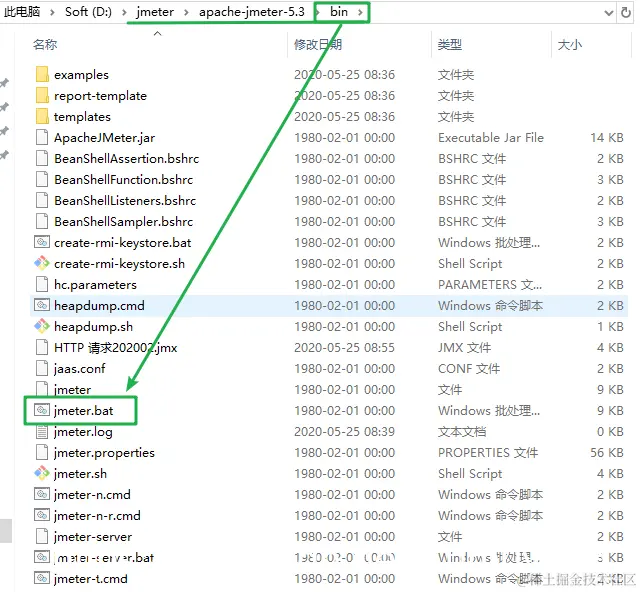This screenshot has height=592, width=641.
Task: Select the heapdump.cmd script icon
Action: 42,305
